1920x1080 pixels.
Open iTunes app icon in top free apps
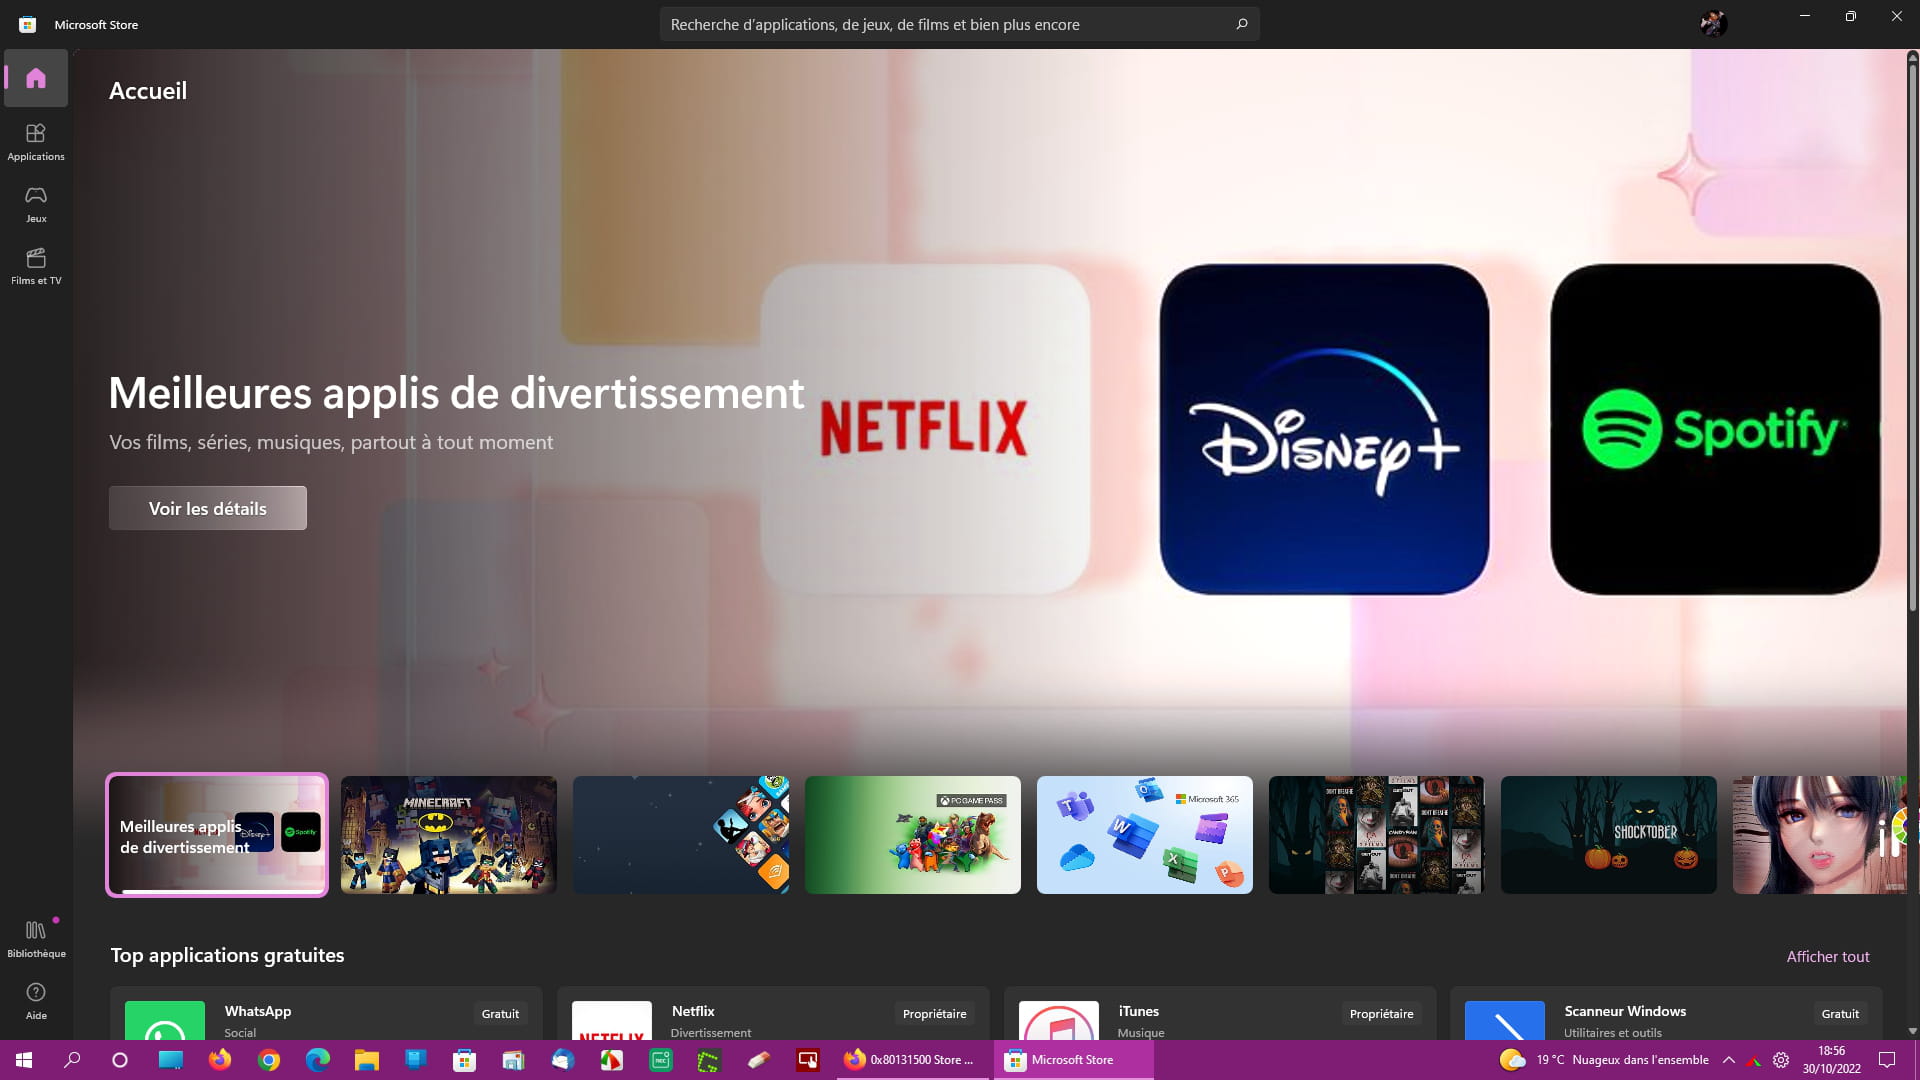coord(1059,1020)
